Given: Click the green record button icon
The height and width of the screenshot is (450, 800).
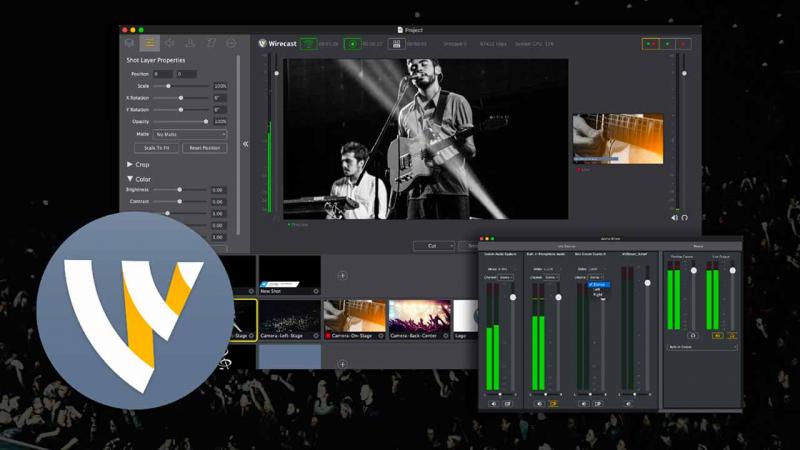Looking at the screenshot, I should click(353, 44).
